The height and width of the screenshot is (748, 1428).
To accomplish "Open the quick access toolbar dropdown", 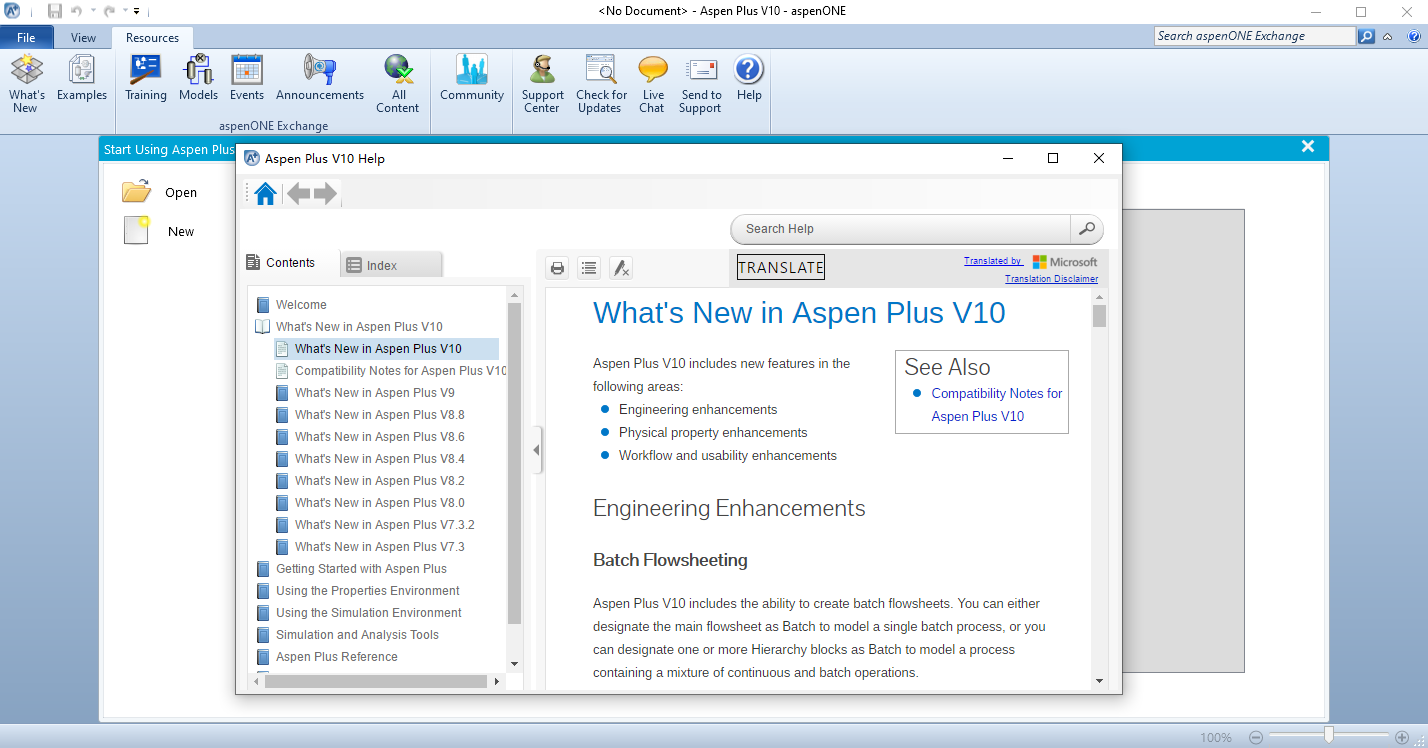I will [136, 10].
